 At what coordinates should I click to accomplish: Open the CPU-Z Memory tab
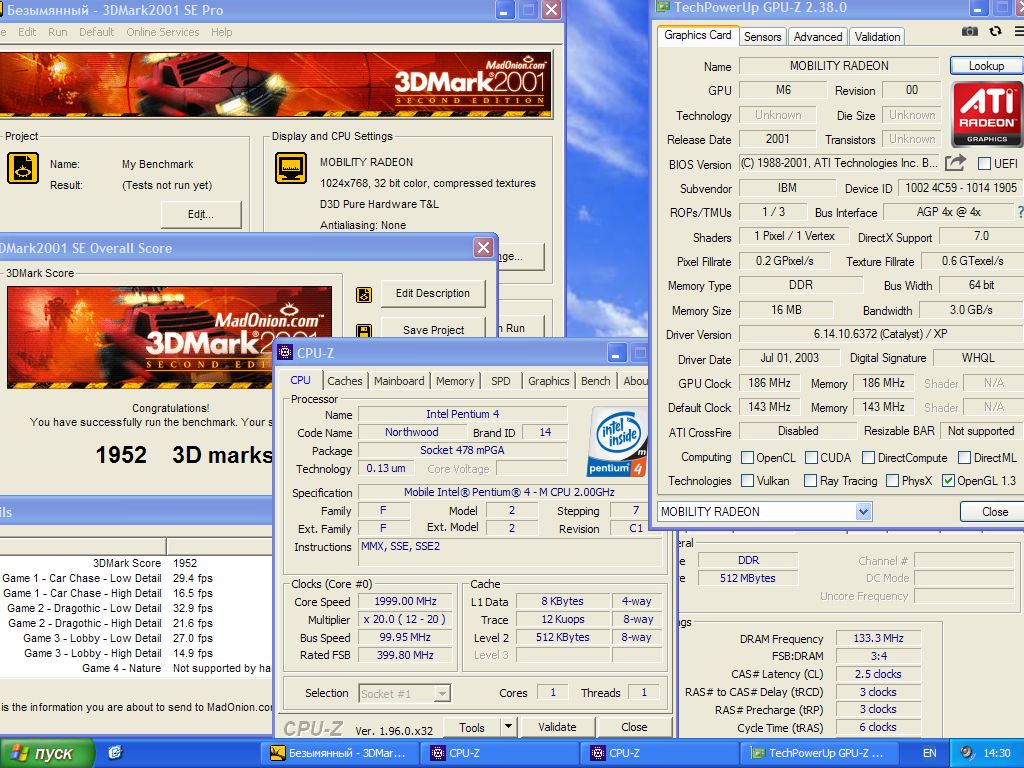[455, 381]
